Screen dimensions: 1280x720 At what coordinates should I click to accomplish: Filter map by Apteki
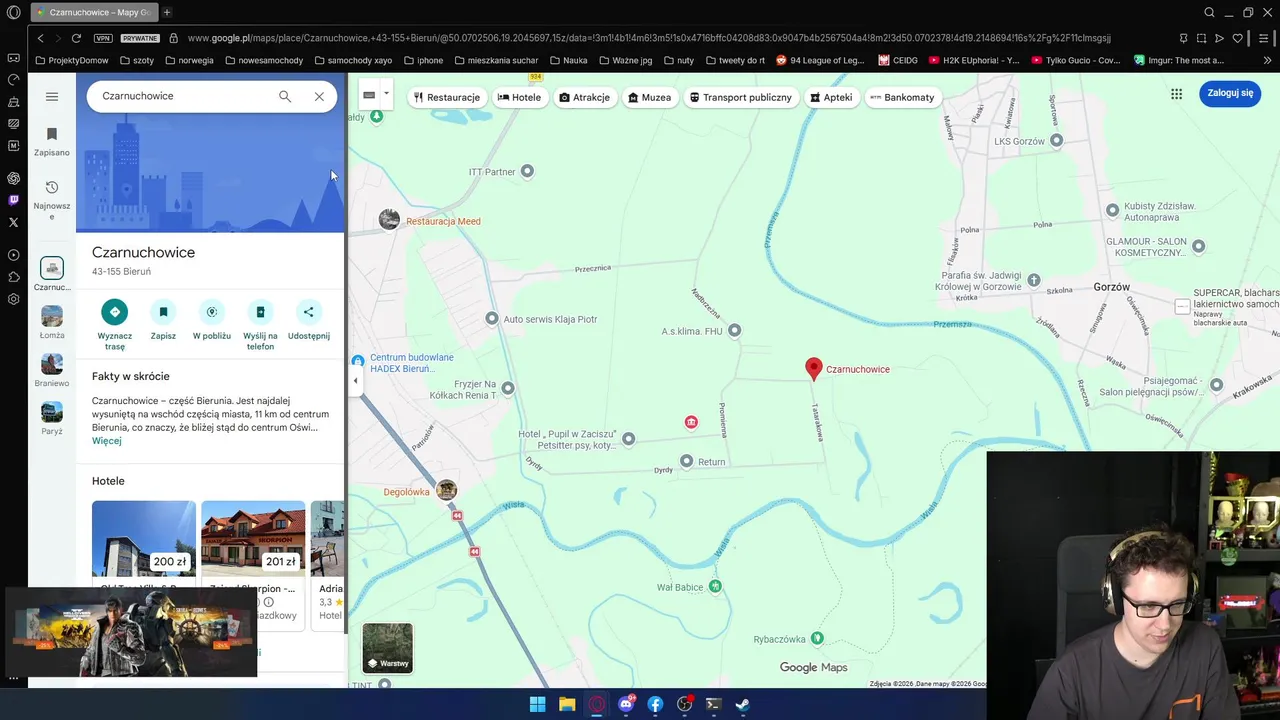(832, 97)
